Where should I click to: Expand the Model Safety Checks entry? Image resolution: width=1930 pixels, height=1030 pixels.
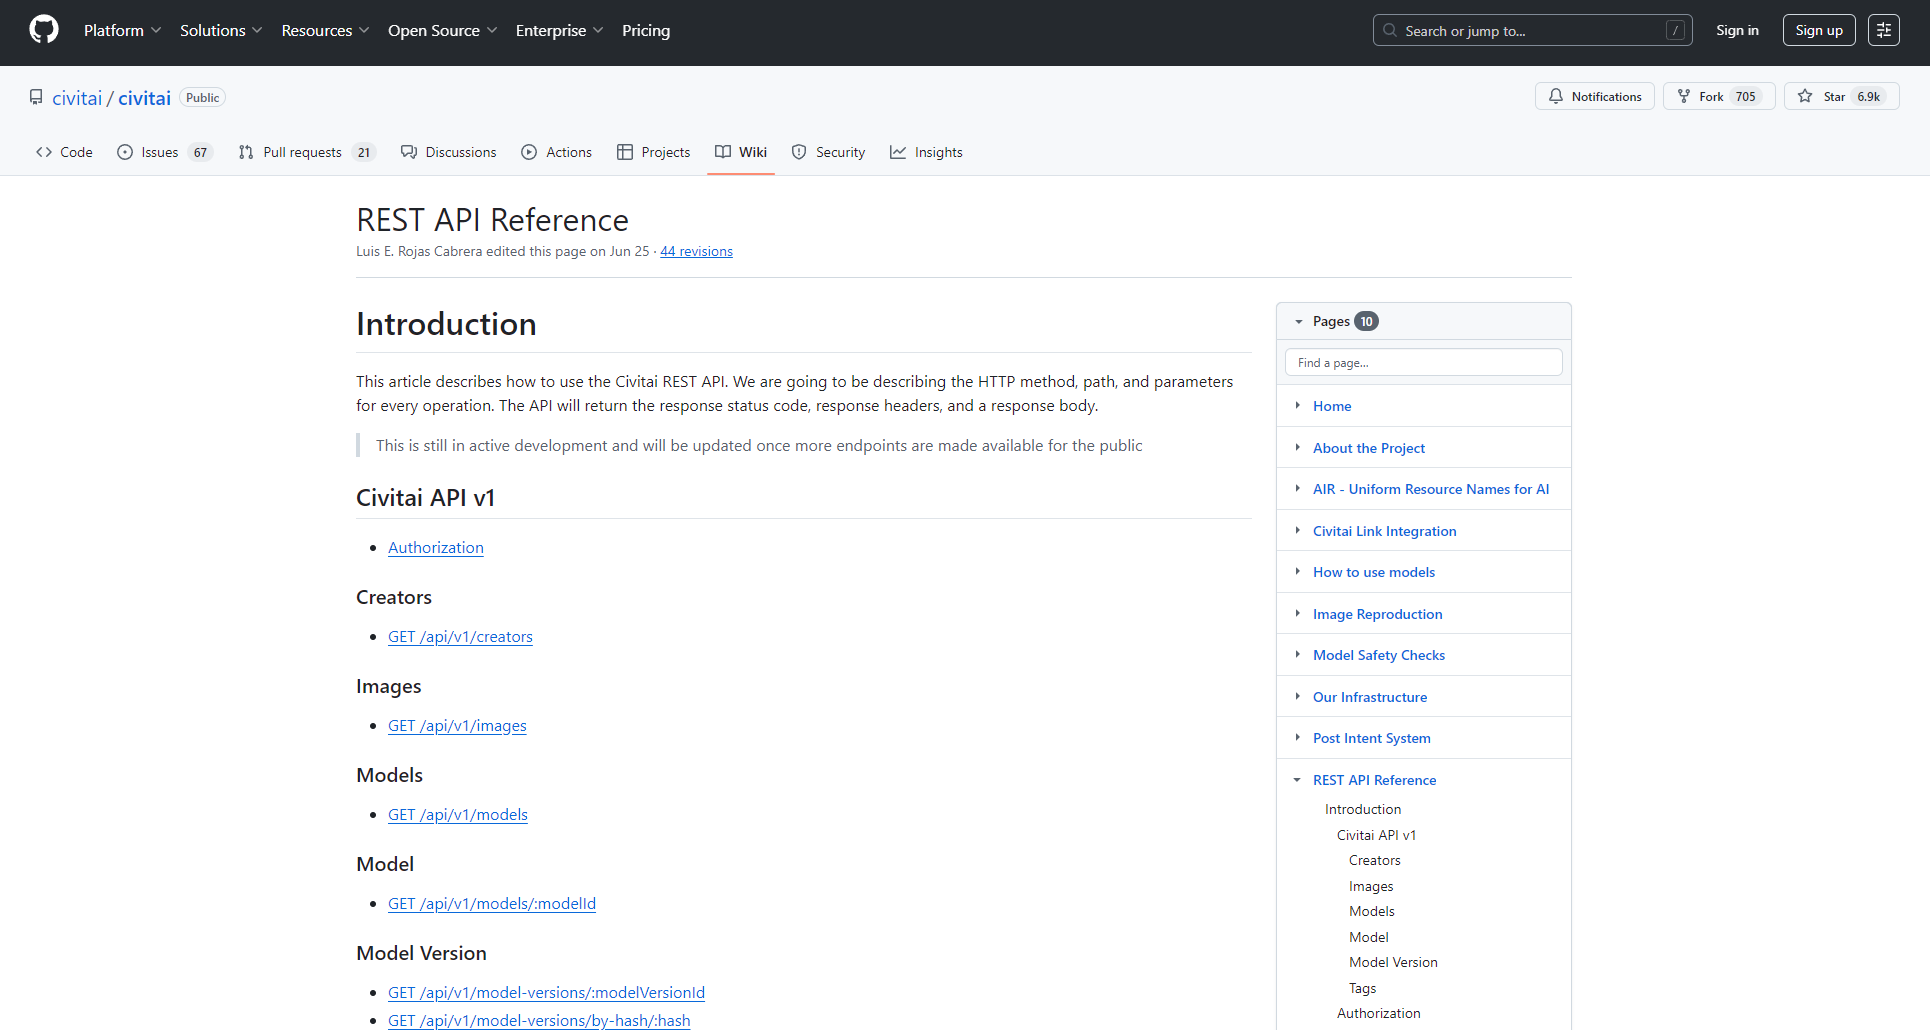pos(1297,655)
